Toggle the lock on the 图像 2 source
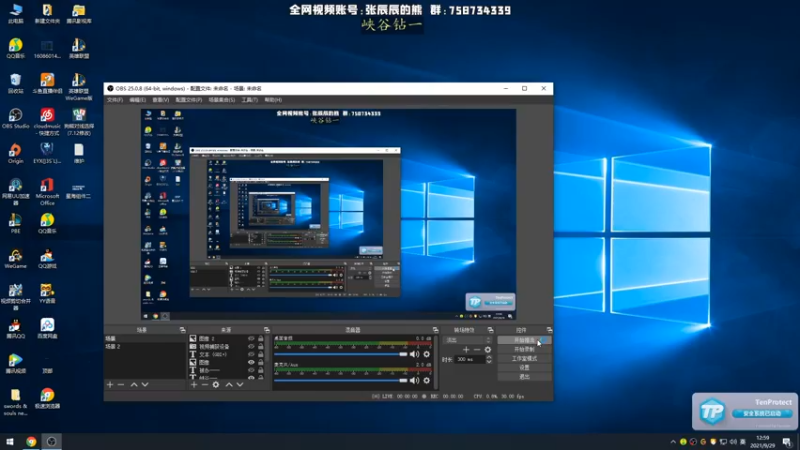This screenshot has width=800, height=450. [261, 338]
